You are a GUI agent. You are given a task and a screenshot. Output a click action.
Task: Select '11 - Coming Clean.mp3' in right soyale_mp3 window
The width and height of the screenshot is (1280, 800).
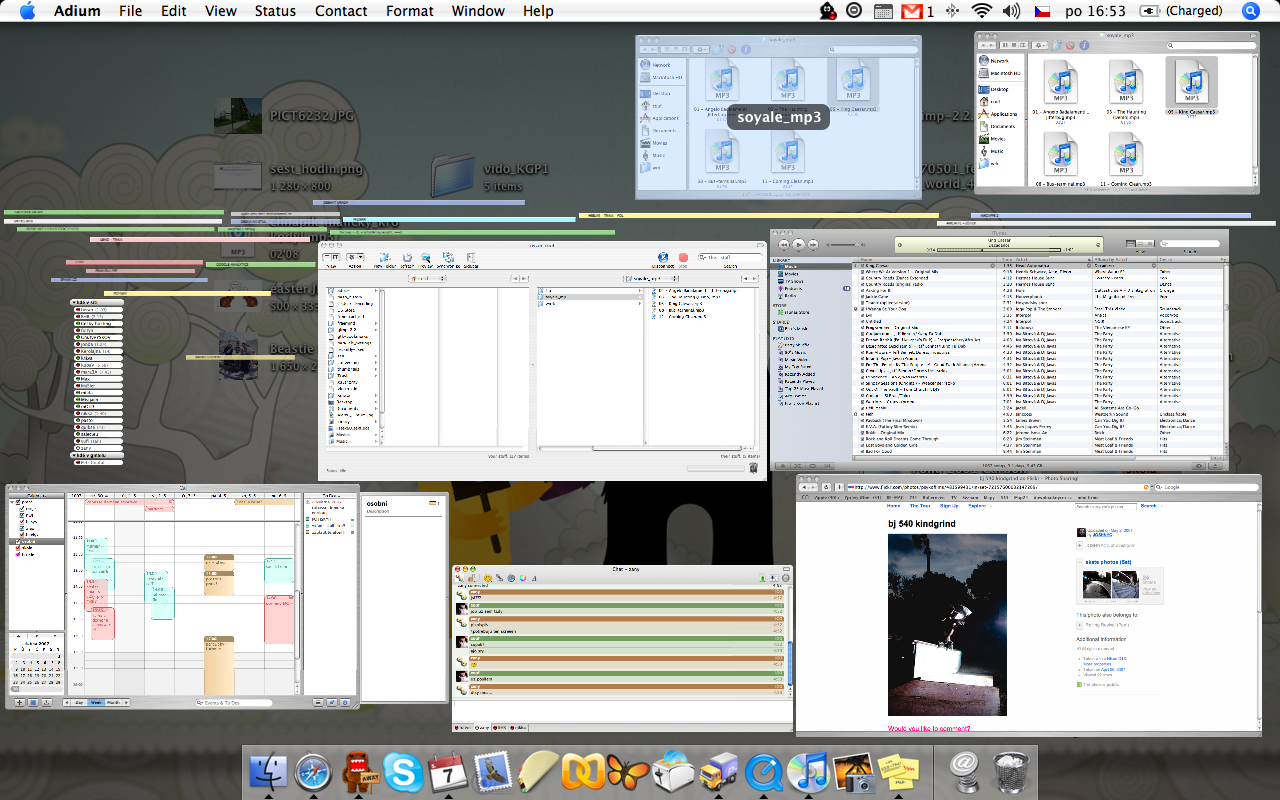point(1126,159)
